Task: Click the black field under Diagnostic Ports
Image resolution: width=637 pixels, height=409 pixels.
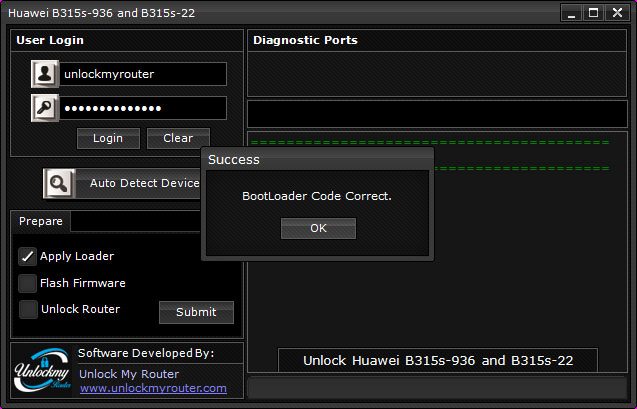Action: [437, 114]
